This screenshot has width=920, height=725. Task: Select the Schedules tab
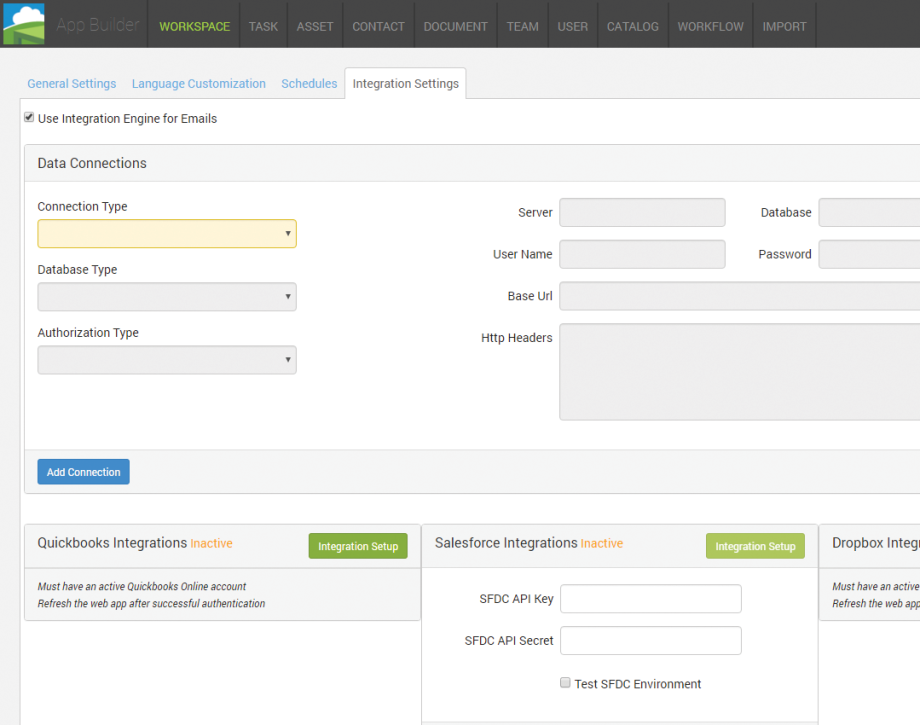coord(308,84)
